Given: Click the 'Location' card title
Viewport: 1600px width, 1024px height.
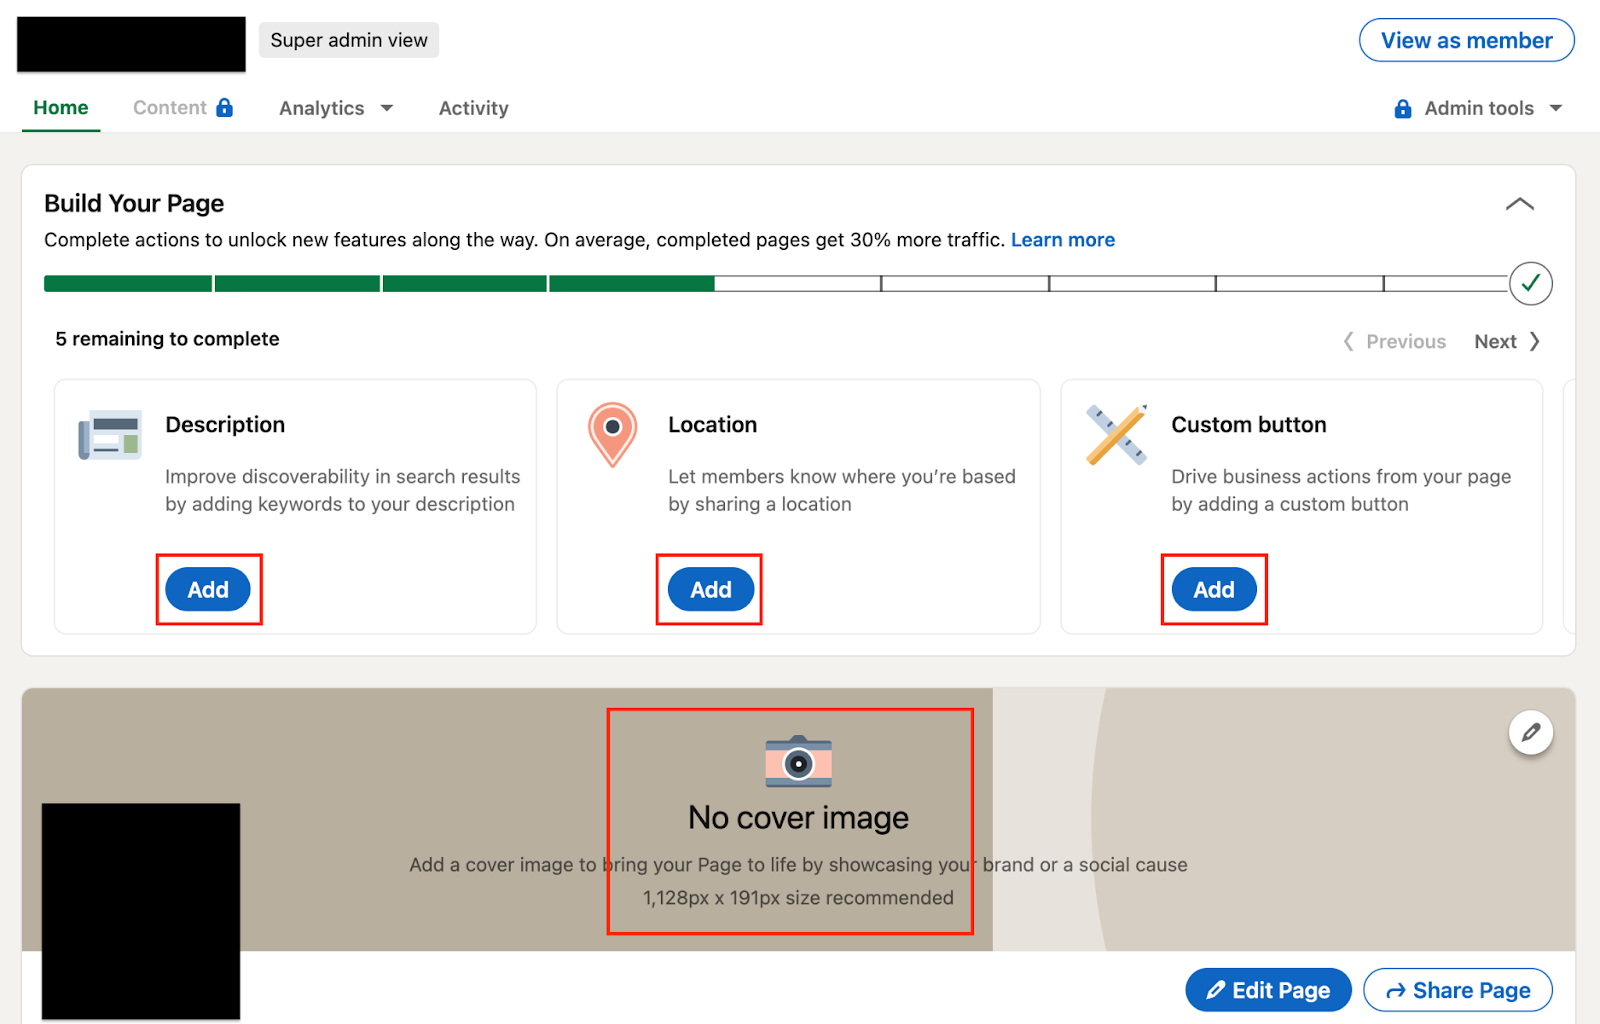Looking at the screenshot, I should (x=713, y=425).
